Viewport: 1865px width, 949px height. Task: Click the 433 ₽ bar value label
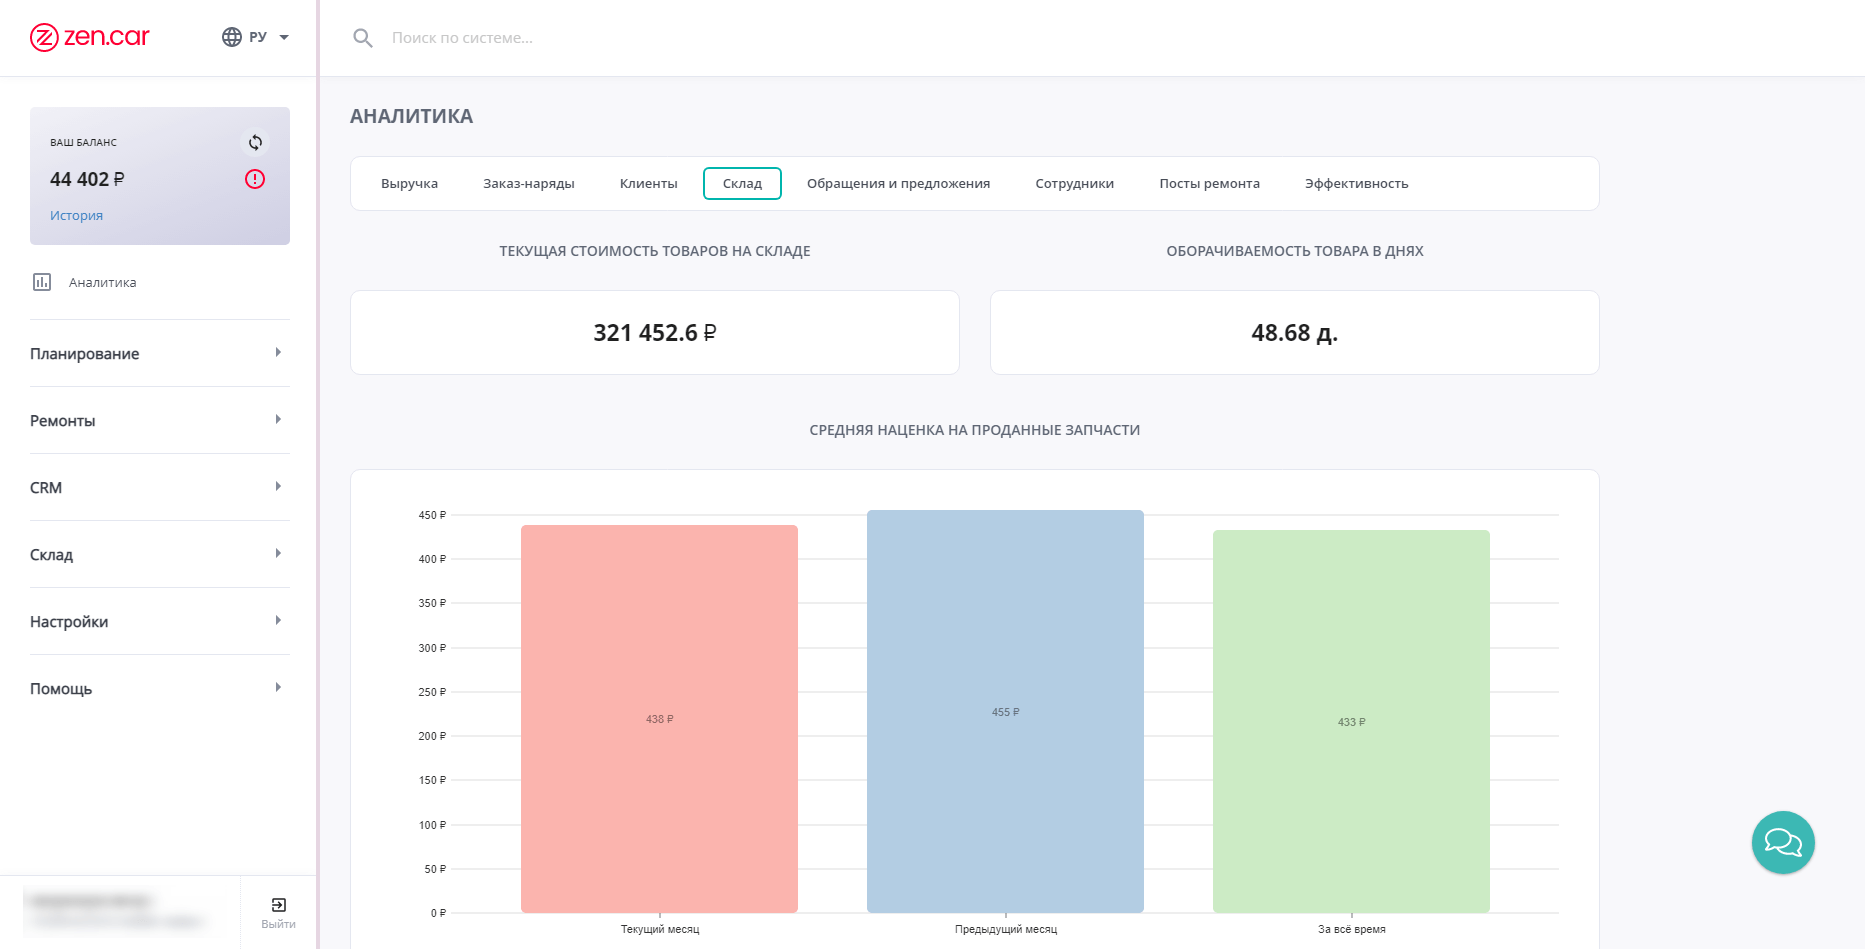click(1351, 722)
